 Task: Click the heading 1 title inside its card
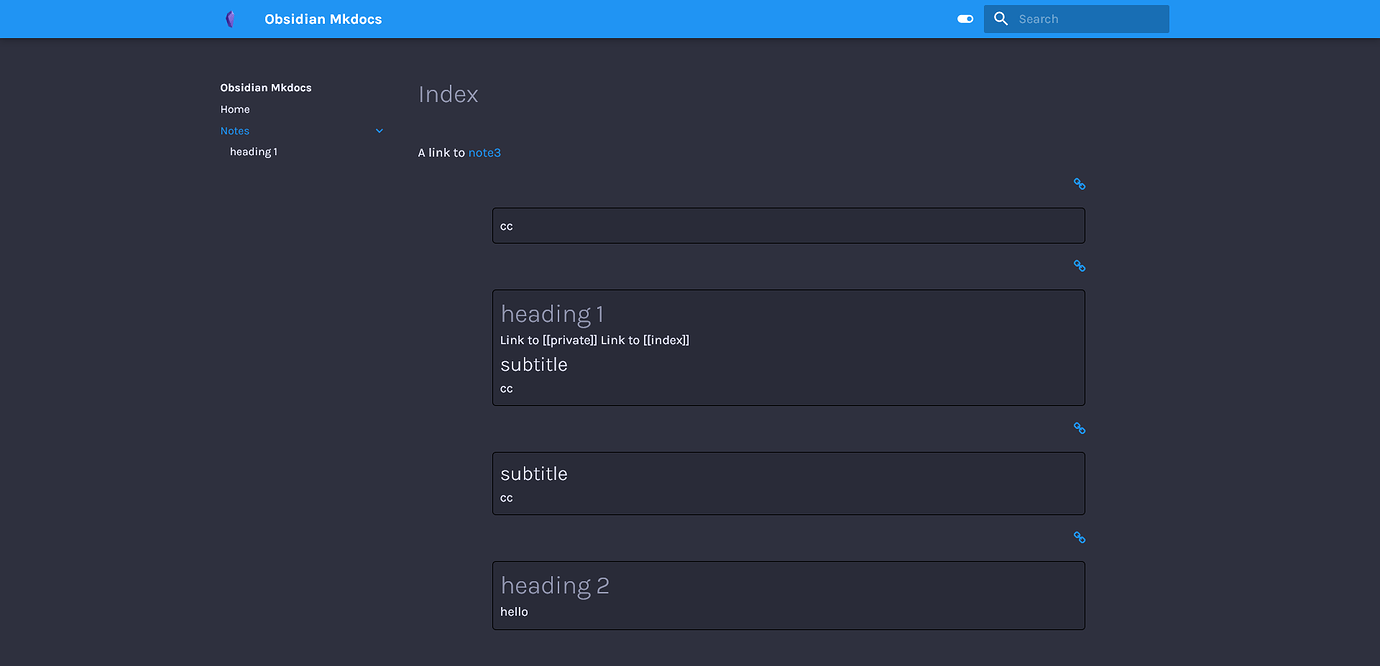point(551,313)
